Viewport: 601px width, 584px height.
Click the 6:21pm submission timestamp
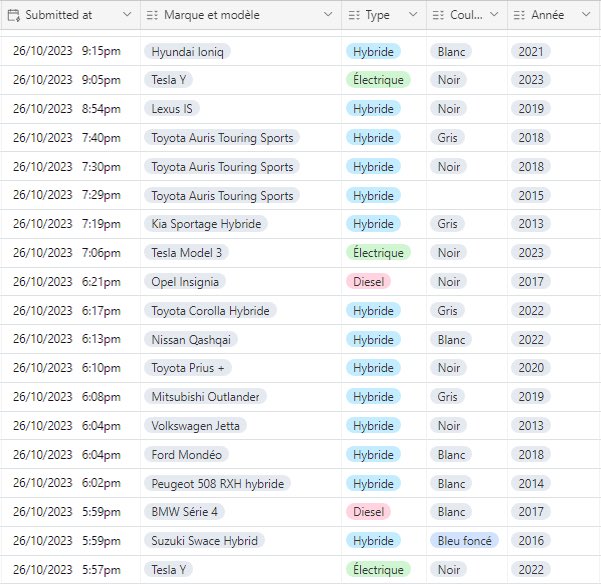tap(67, 282)
